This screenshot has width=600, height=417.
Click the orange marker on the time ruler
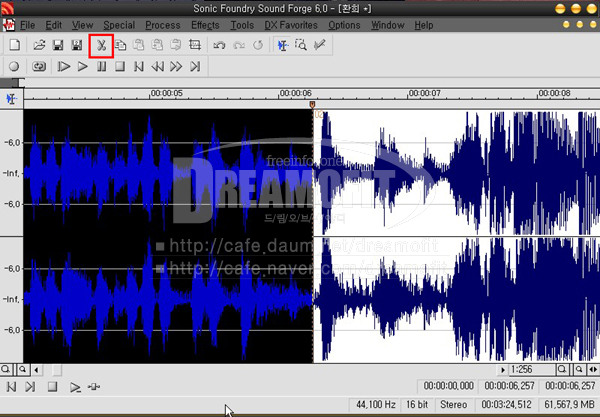click(x=312, y=104)
